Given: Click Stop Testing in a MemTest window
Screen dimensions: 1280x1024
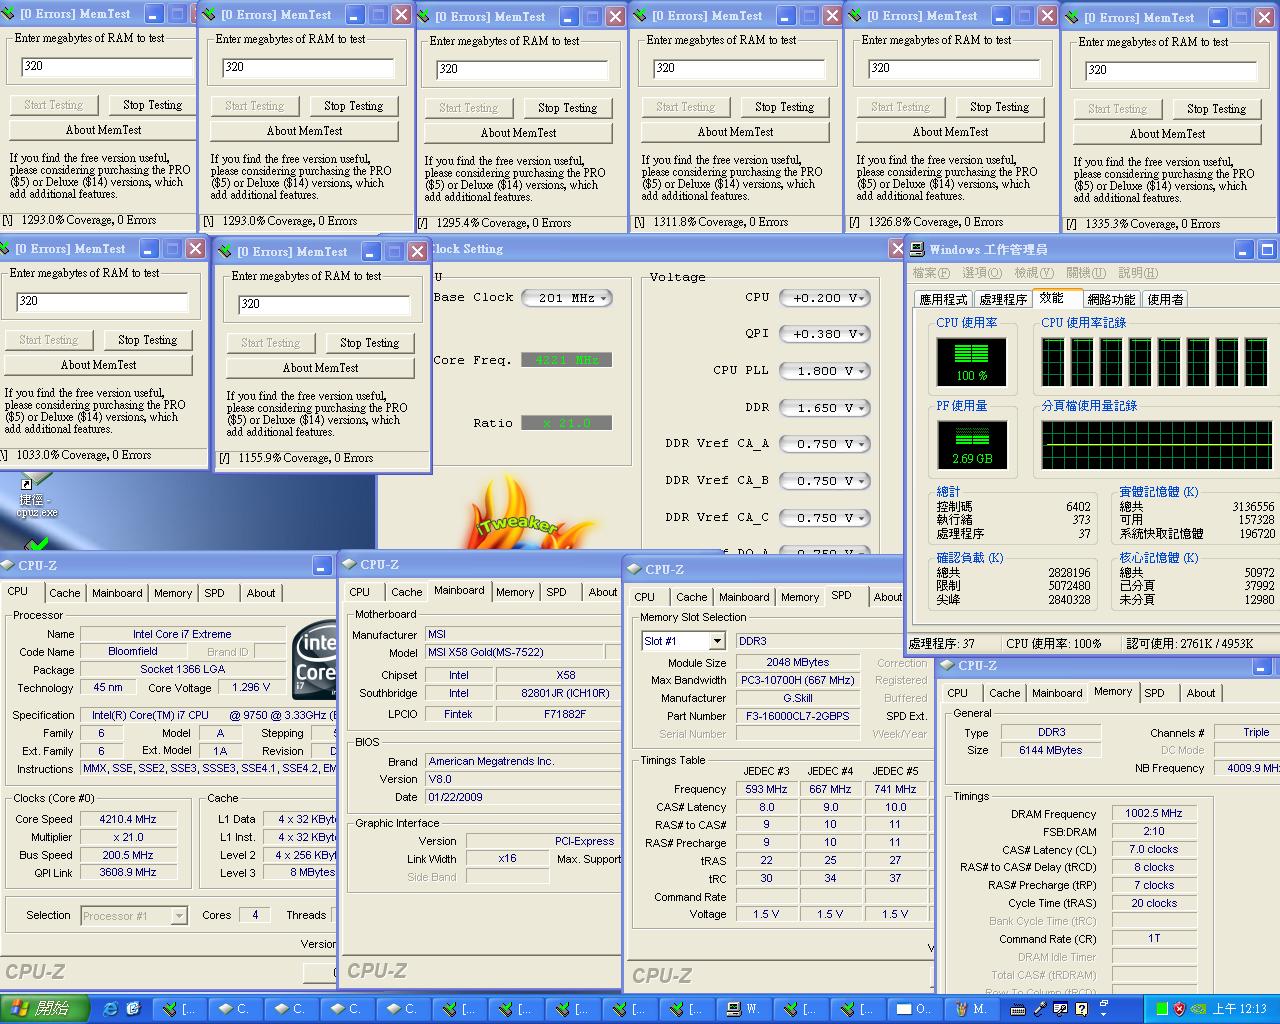Looking at the screenshot, I should coord(151,104).
